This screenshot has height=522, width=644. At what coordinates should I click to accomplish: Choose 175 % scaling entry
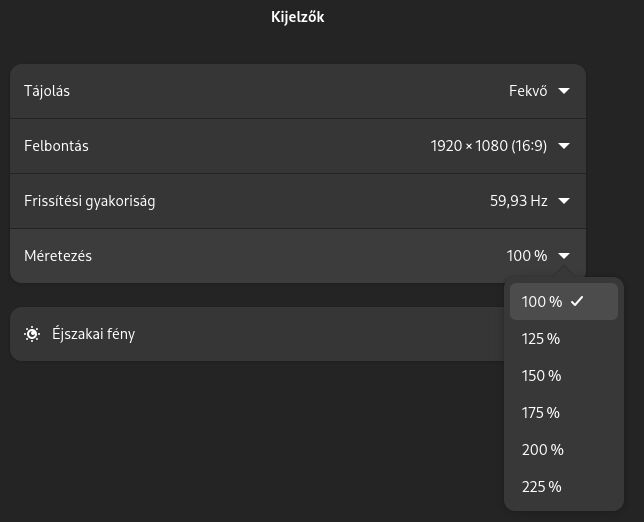tap(564, 413)
